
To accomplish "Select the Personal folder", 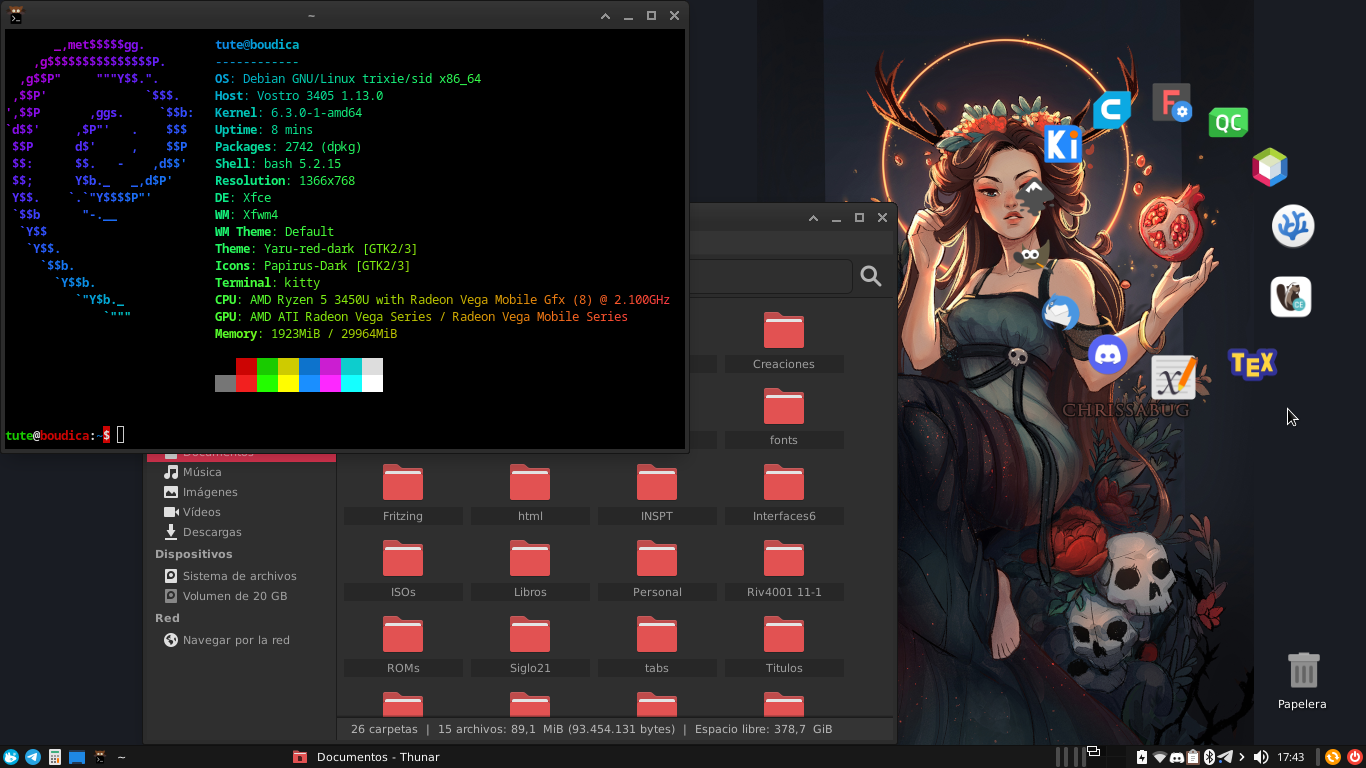I will click(x=657, y=570).
